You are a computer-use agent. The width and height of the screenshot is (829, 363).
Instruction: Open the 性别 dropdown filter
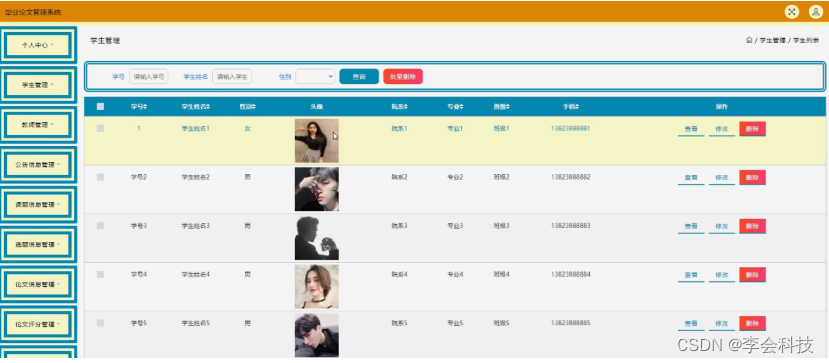click(315, 77)
